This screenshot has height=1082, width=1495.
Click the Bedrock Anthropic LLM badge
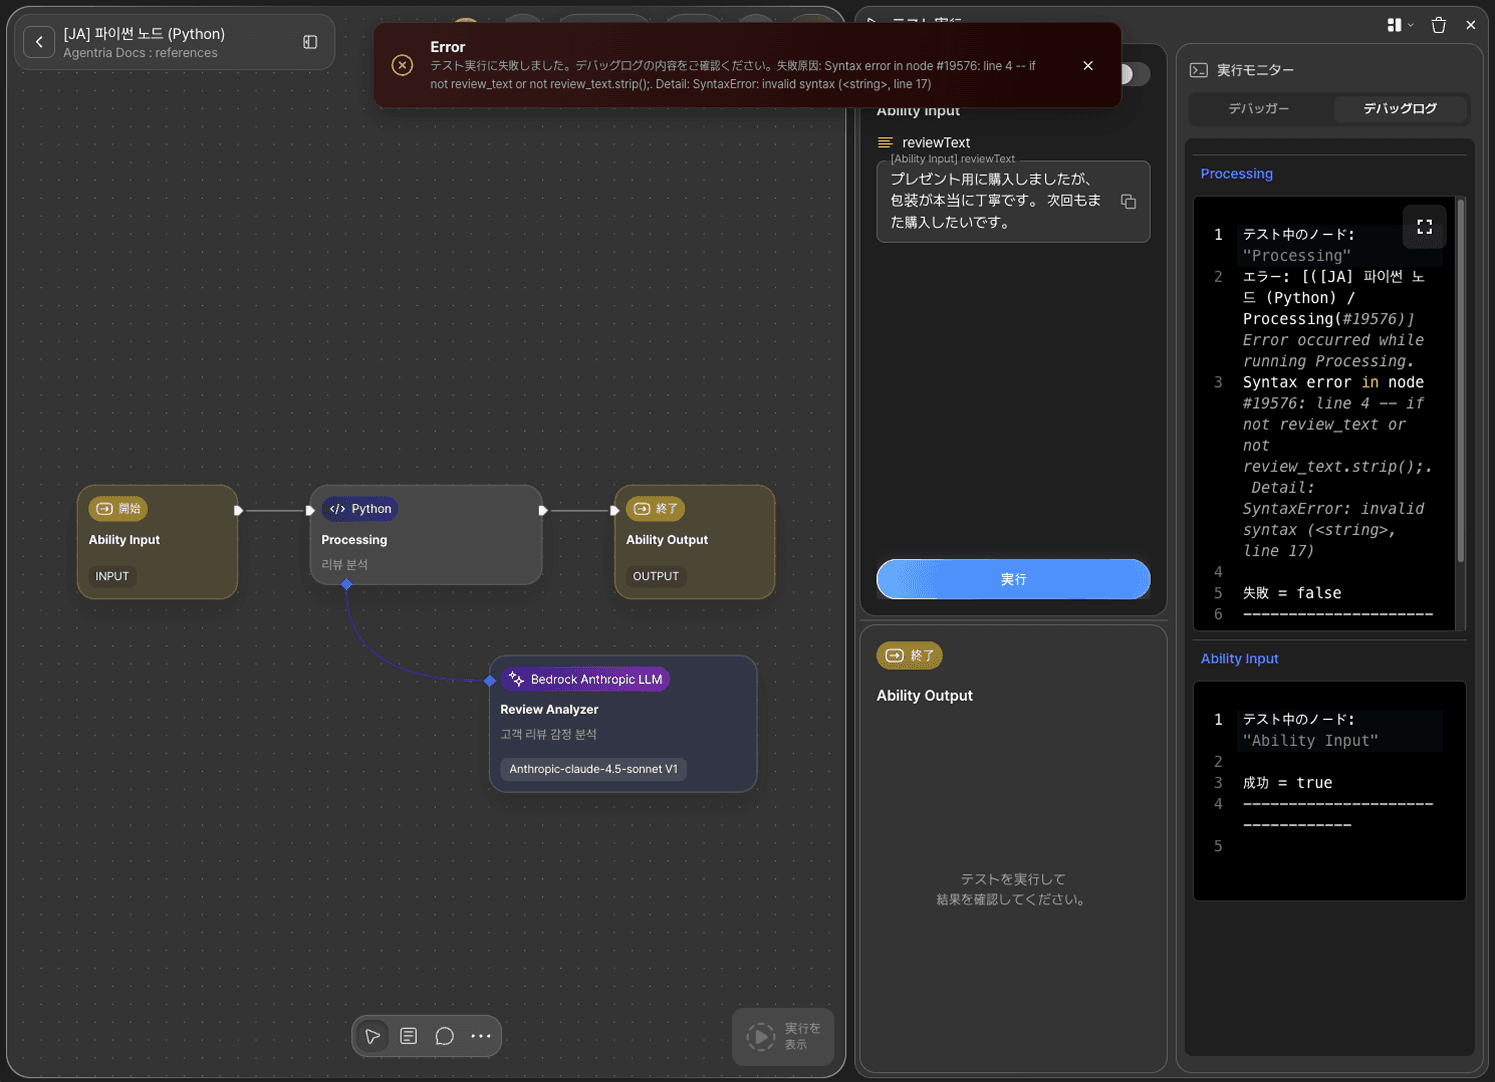tap(585, 679)
